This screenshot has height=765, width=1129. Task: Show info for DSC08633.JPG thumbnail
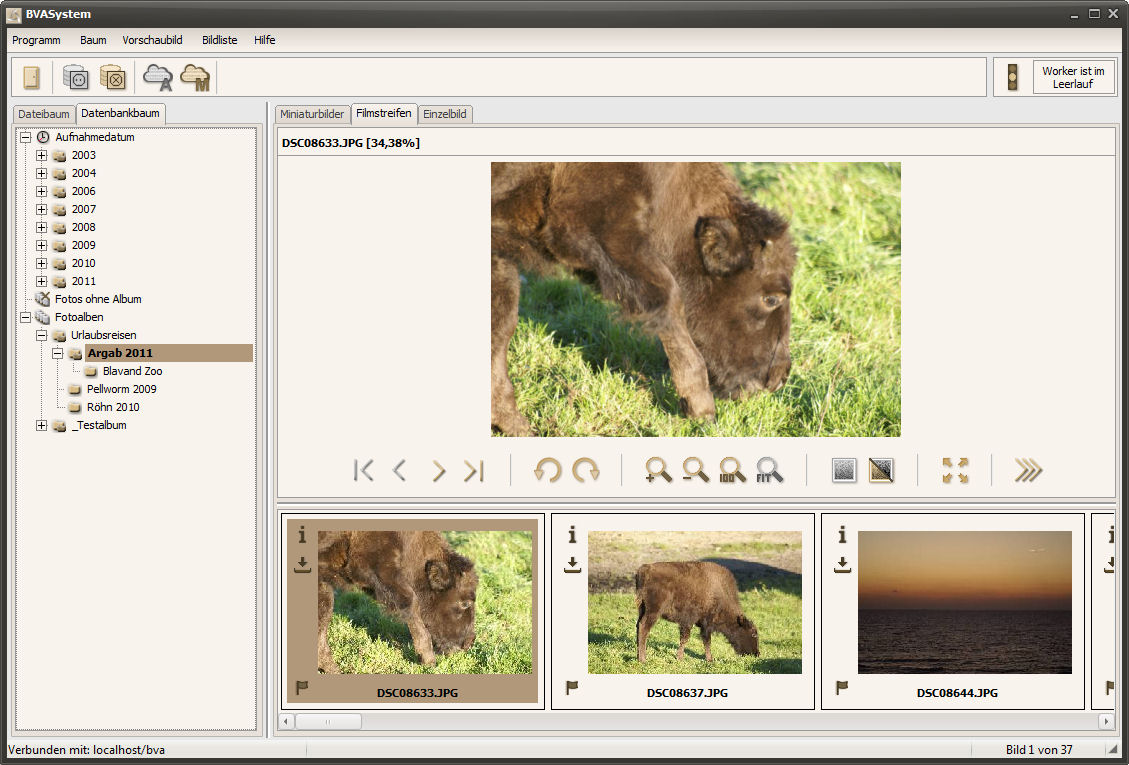[302, 534]
